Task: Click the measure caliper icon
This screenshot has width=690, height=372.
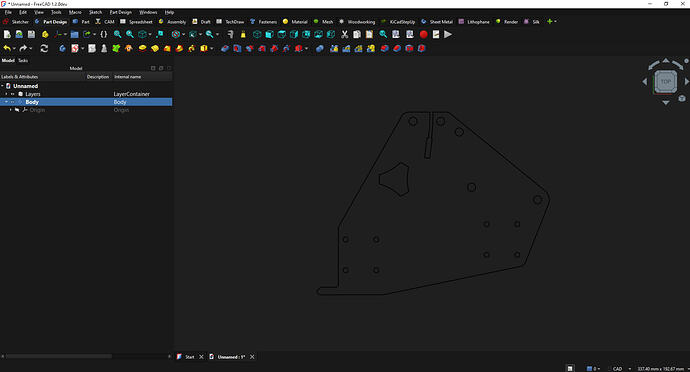Action: point(230,34)
